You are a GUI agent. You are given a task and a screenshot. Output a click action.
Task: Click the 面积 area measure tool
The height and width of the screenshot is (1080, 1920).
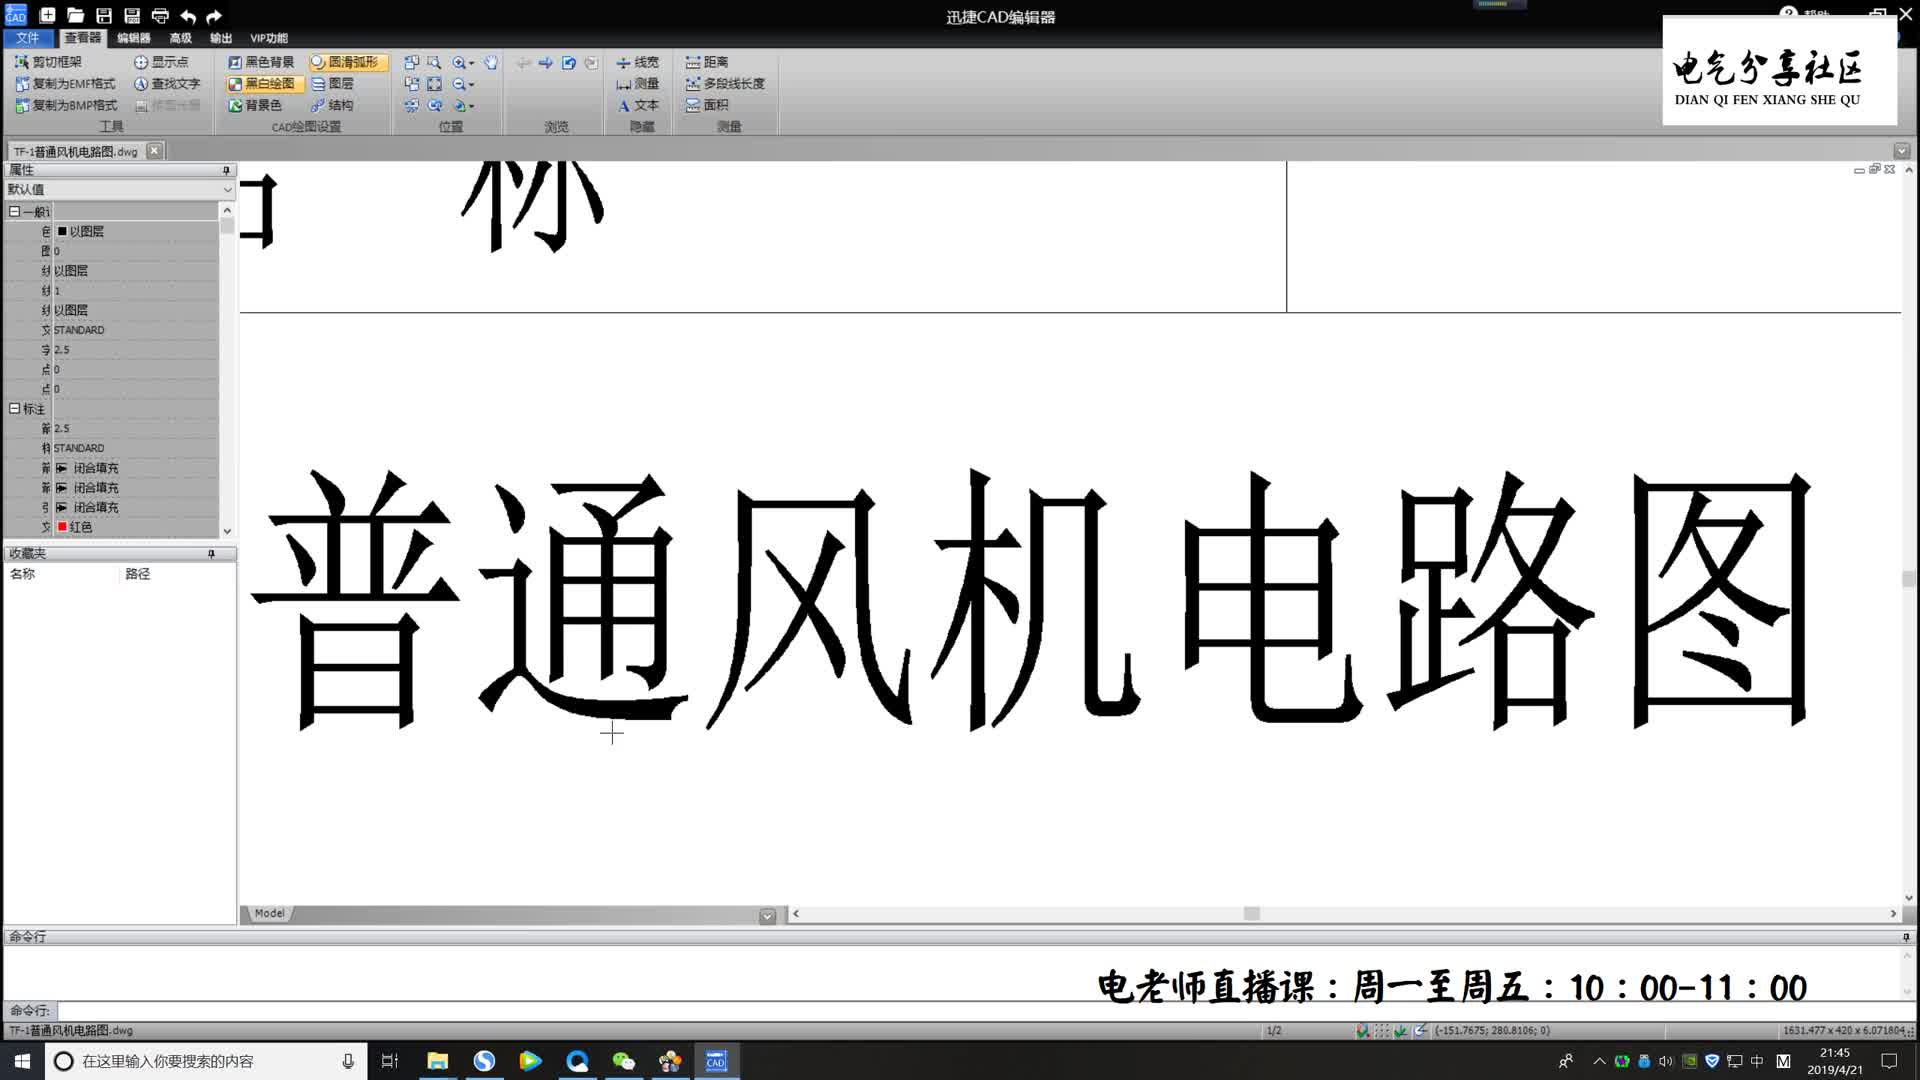pyautogui.click(x=707, y=105)
